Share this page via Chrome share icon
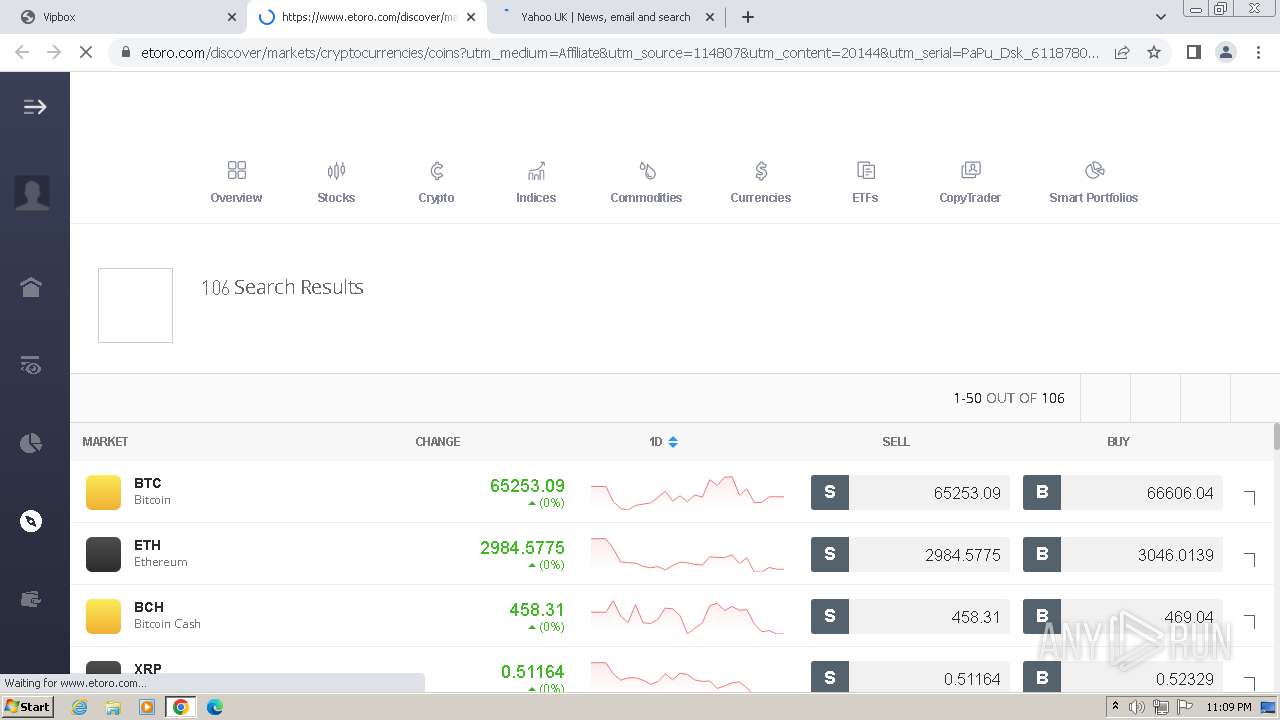 point(1122,52)
